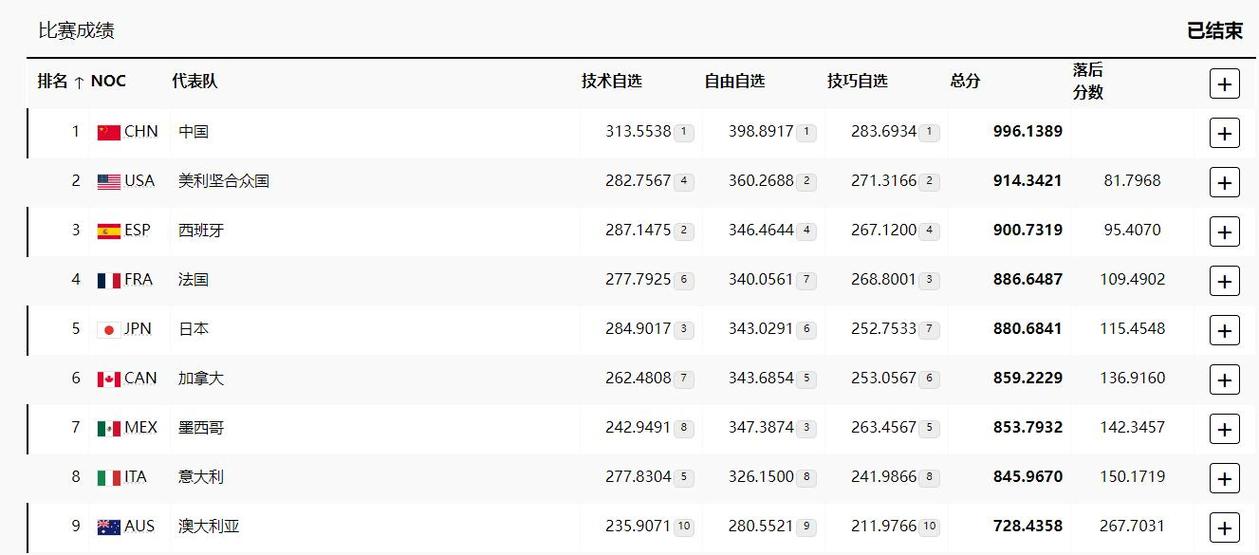Viewport: 1259px width, 555px height.
Task: Expand France row details
Action: pos(1224,281)
